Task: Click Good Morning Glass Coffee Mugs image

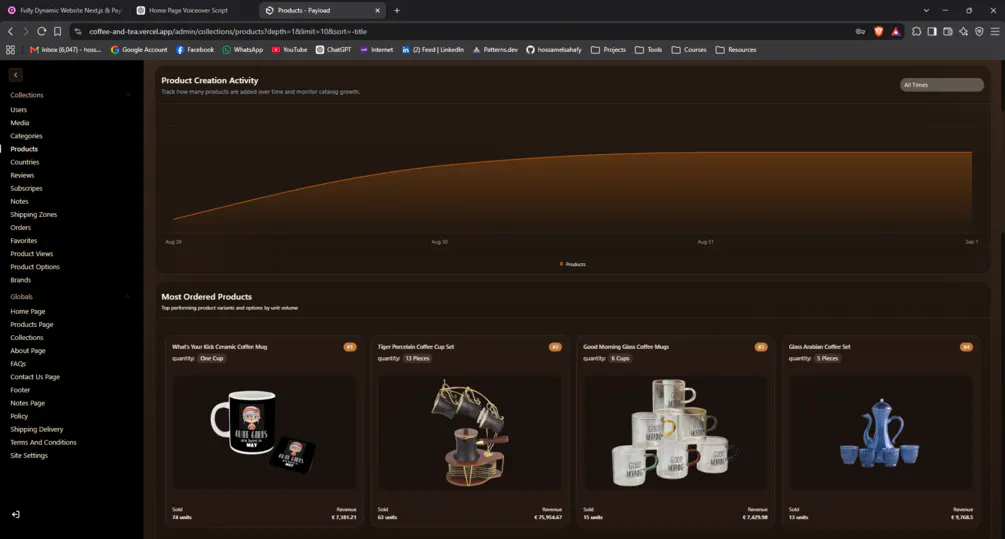Action: click(x=675, y=432)
